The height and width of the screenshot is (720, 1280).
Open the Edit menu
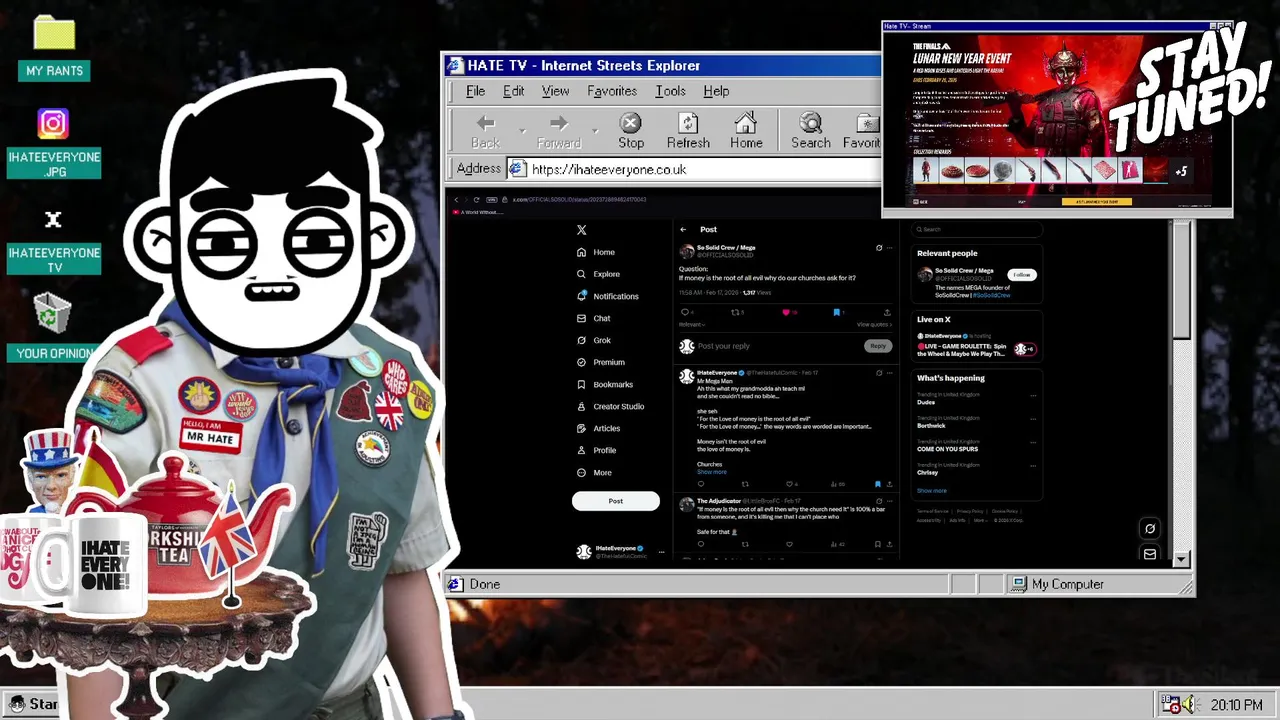point(513,91)
